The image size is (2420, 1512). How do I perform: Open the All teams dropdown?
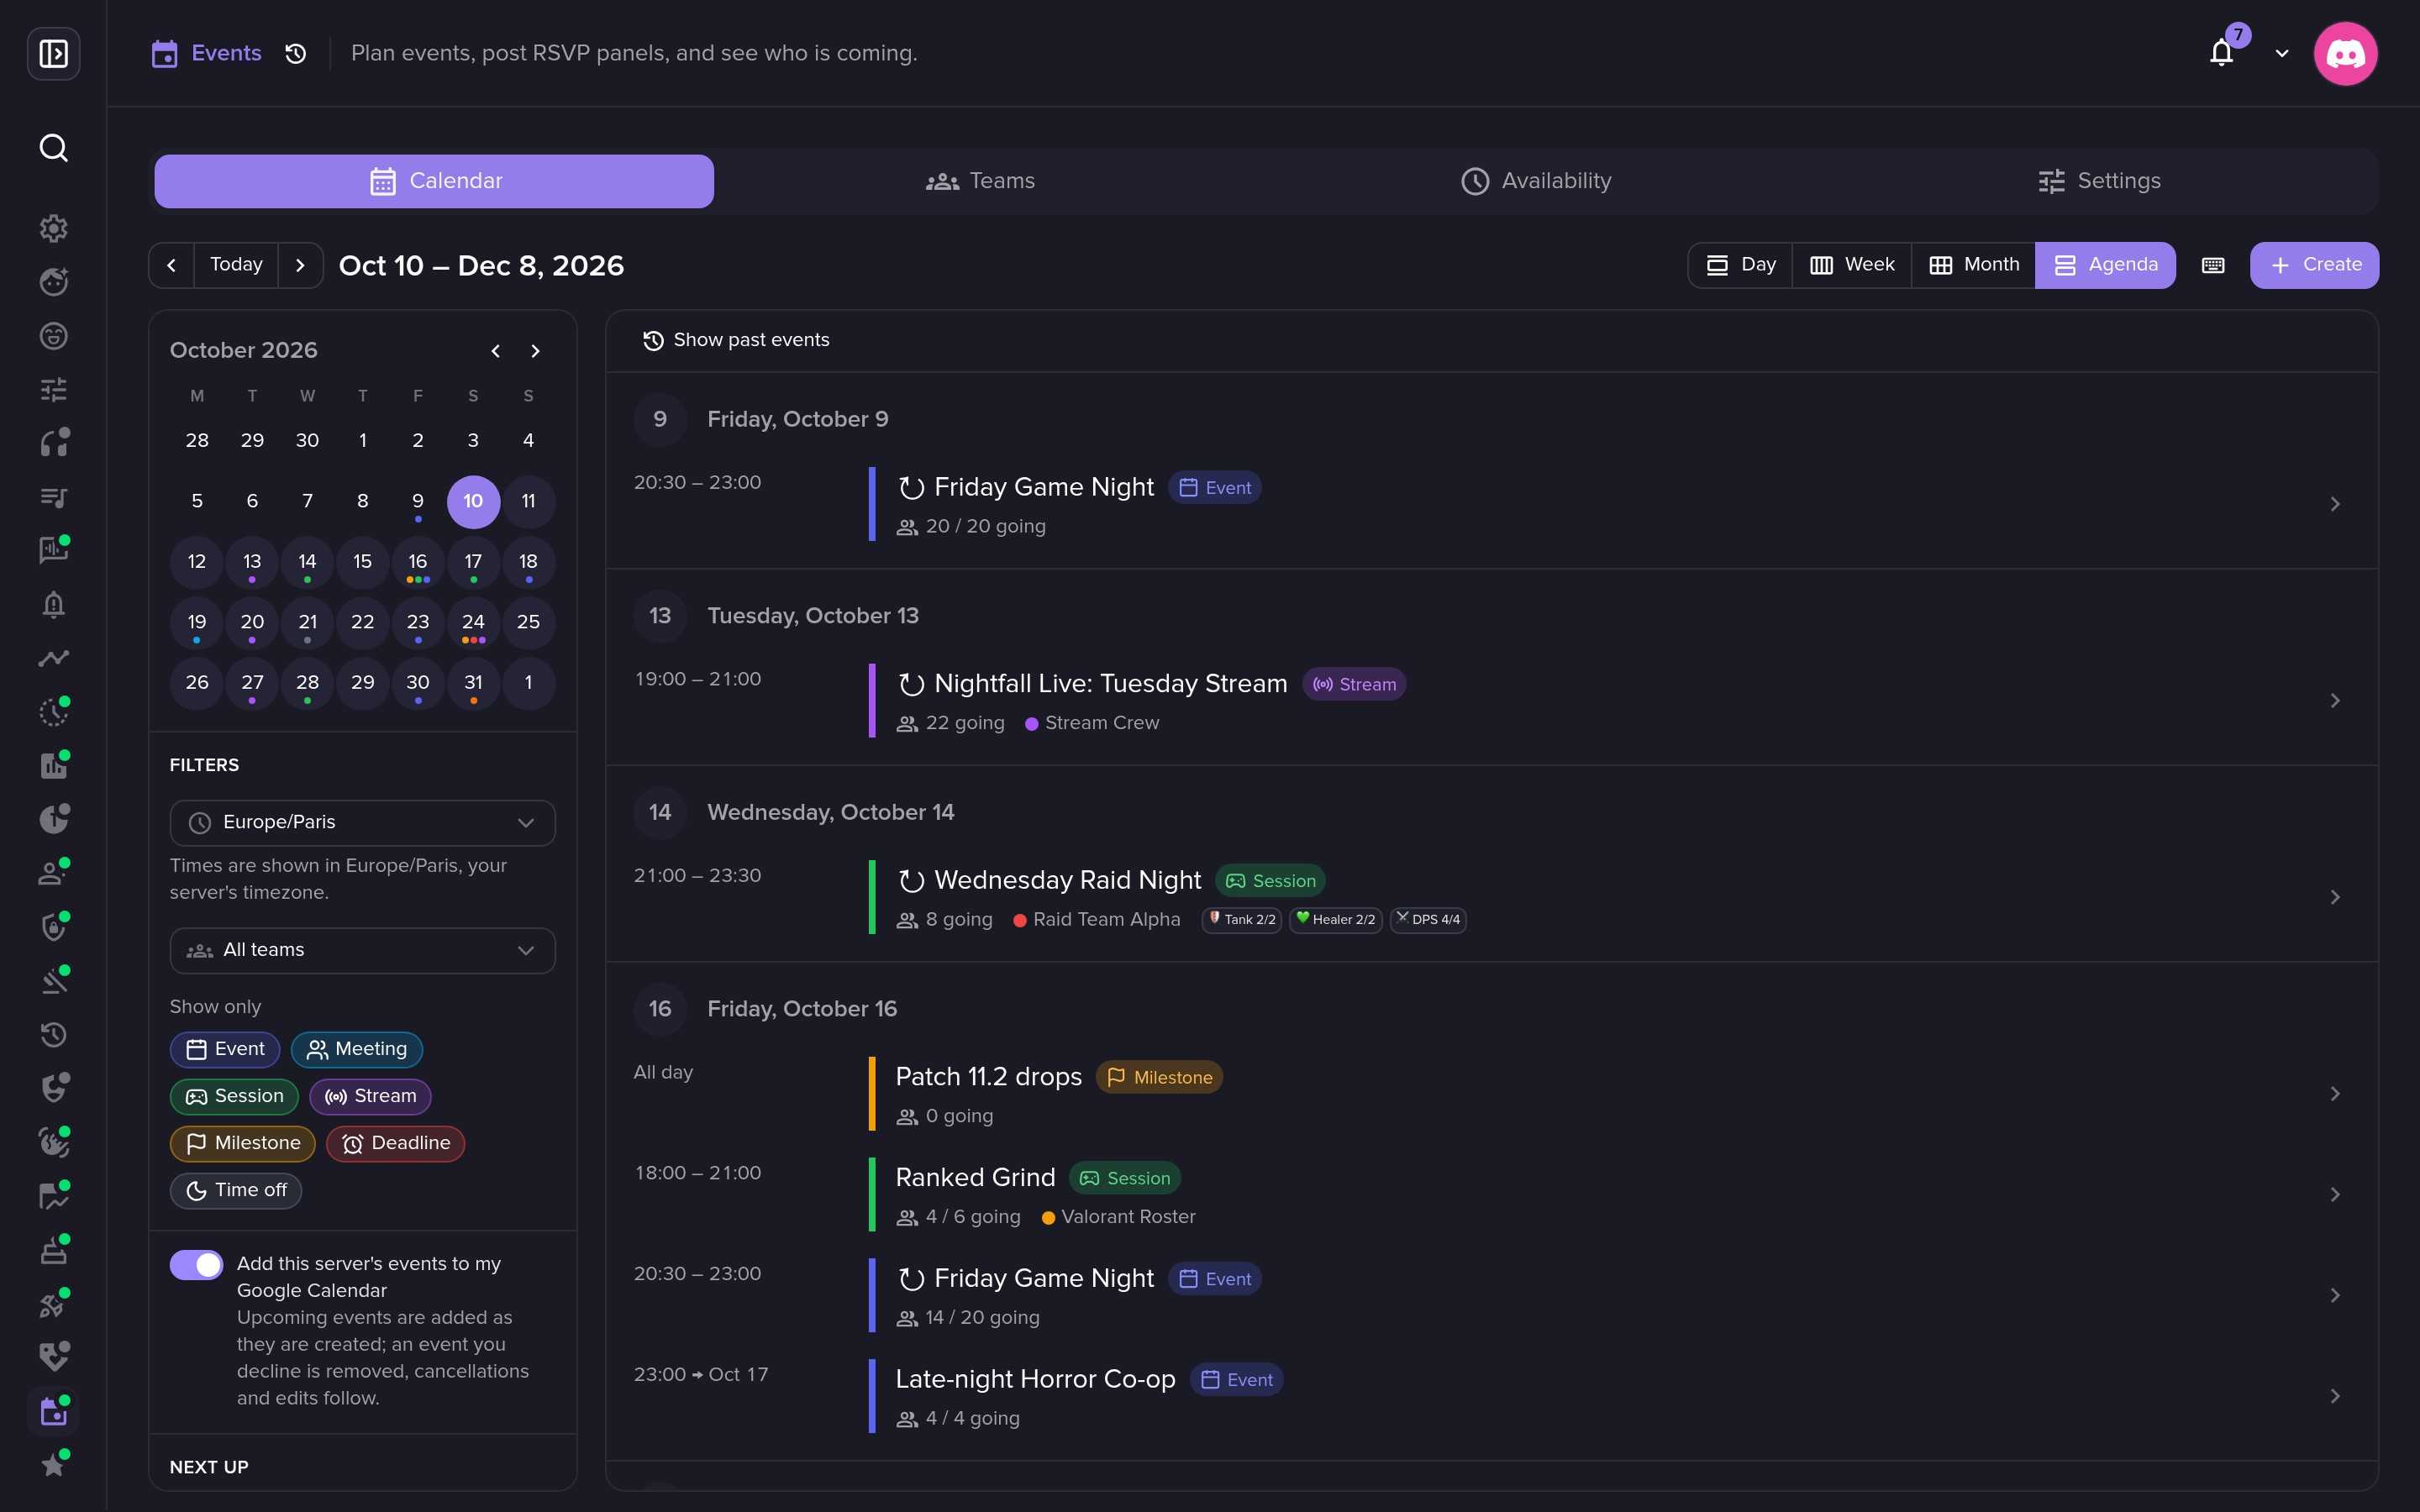[363, 950]
